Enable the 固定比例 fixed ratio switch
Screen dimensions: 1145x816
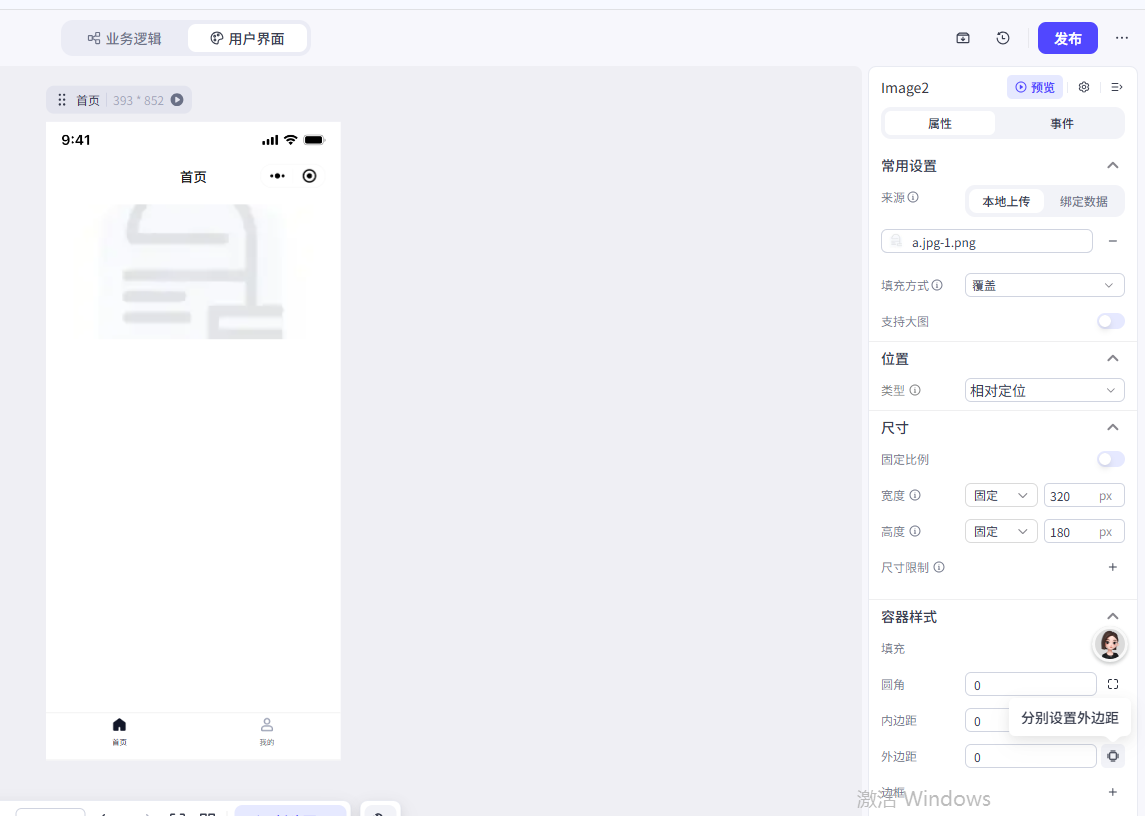click(1110, 459)
